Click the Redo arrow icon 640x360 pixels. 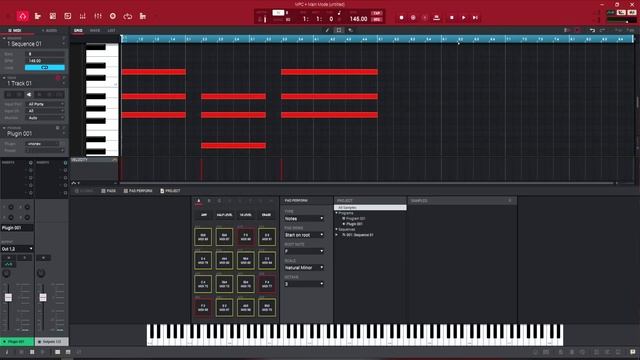point(602,30)
